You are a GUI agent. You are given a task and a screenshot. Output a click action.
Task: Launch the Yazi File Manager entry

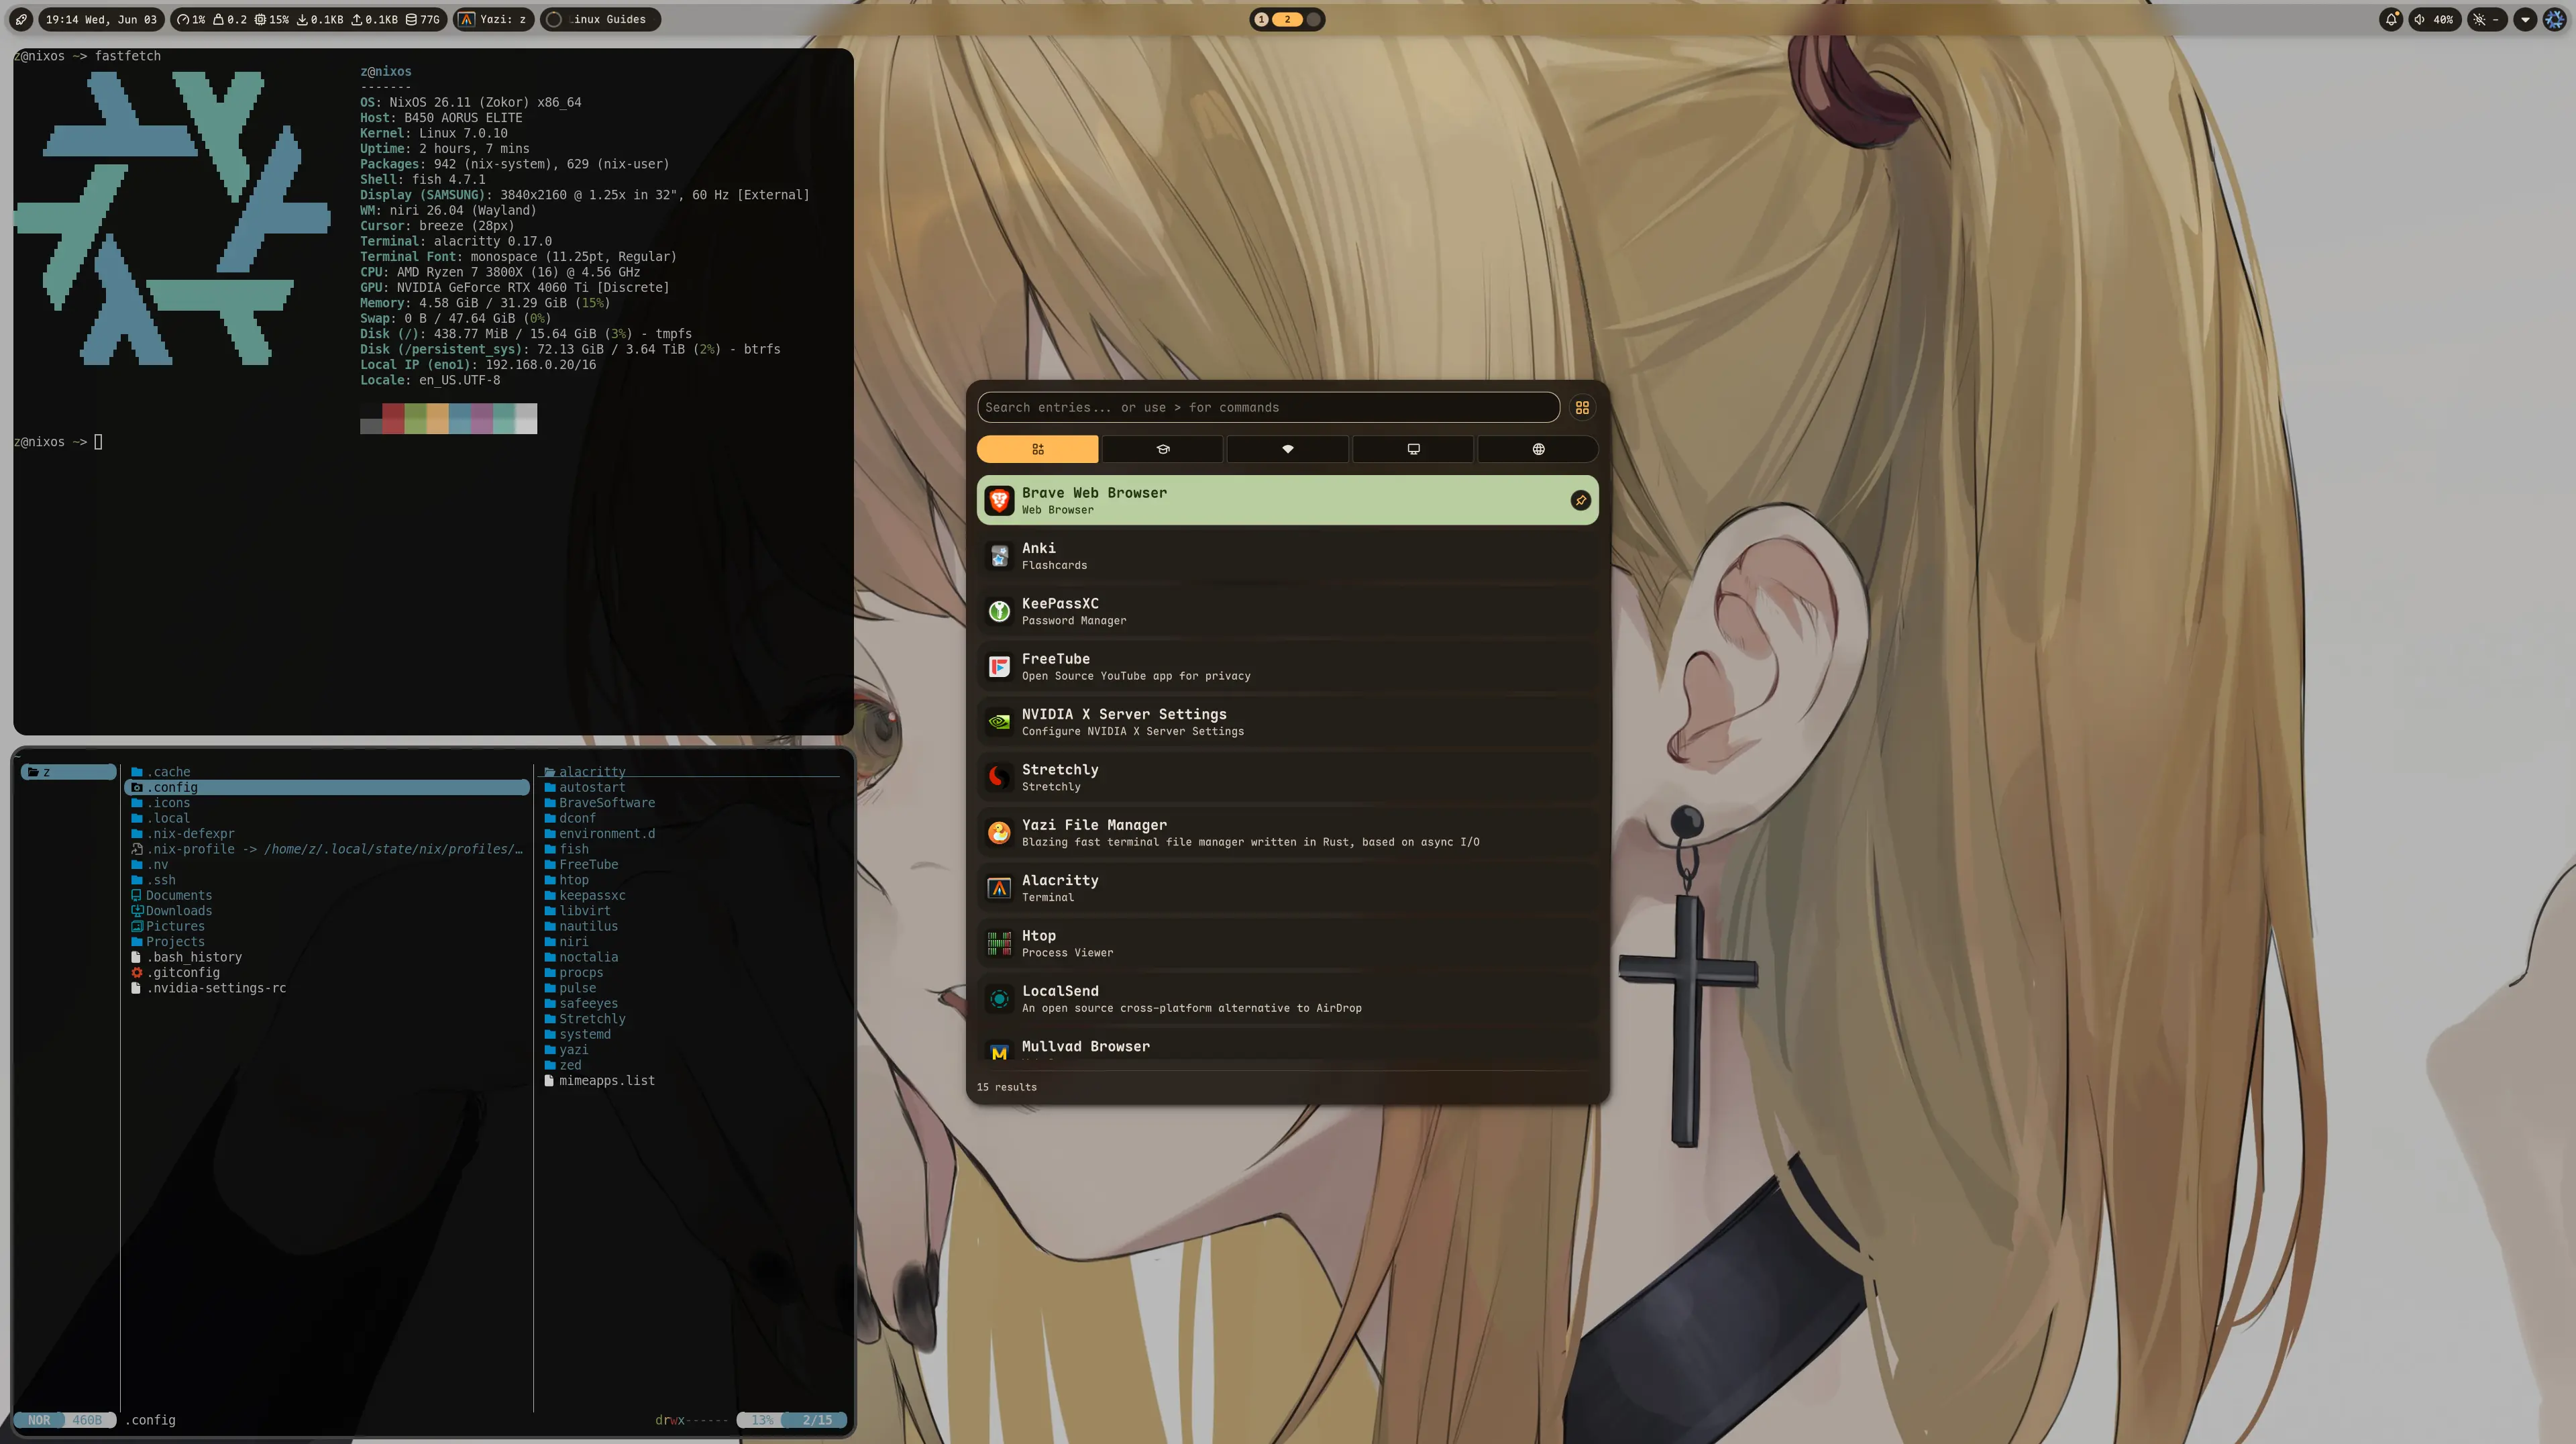coord(1287,832)
